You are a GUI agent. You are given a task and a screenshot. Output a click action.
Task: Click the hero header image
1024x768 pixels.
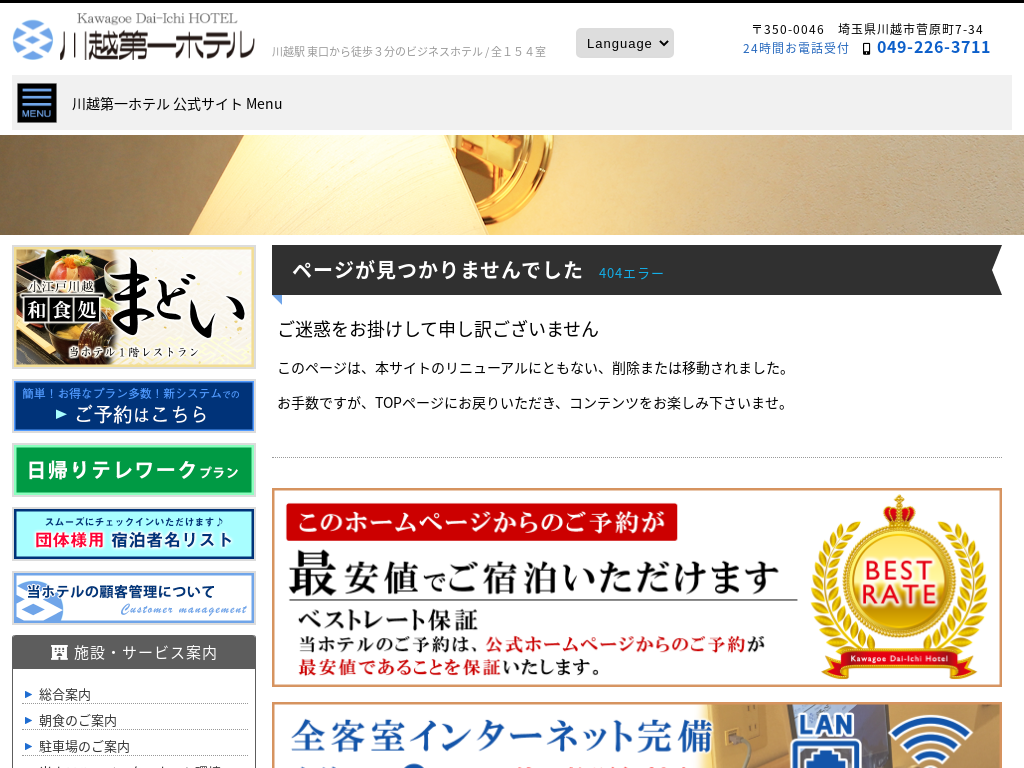512,185
